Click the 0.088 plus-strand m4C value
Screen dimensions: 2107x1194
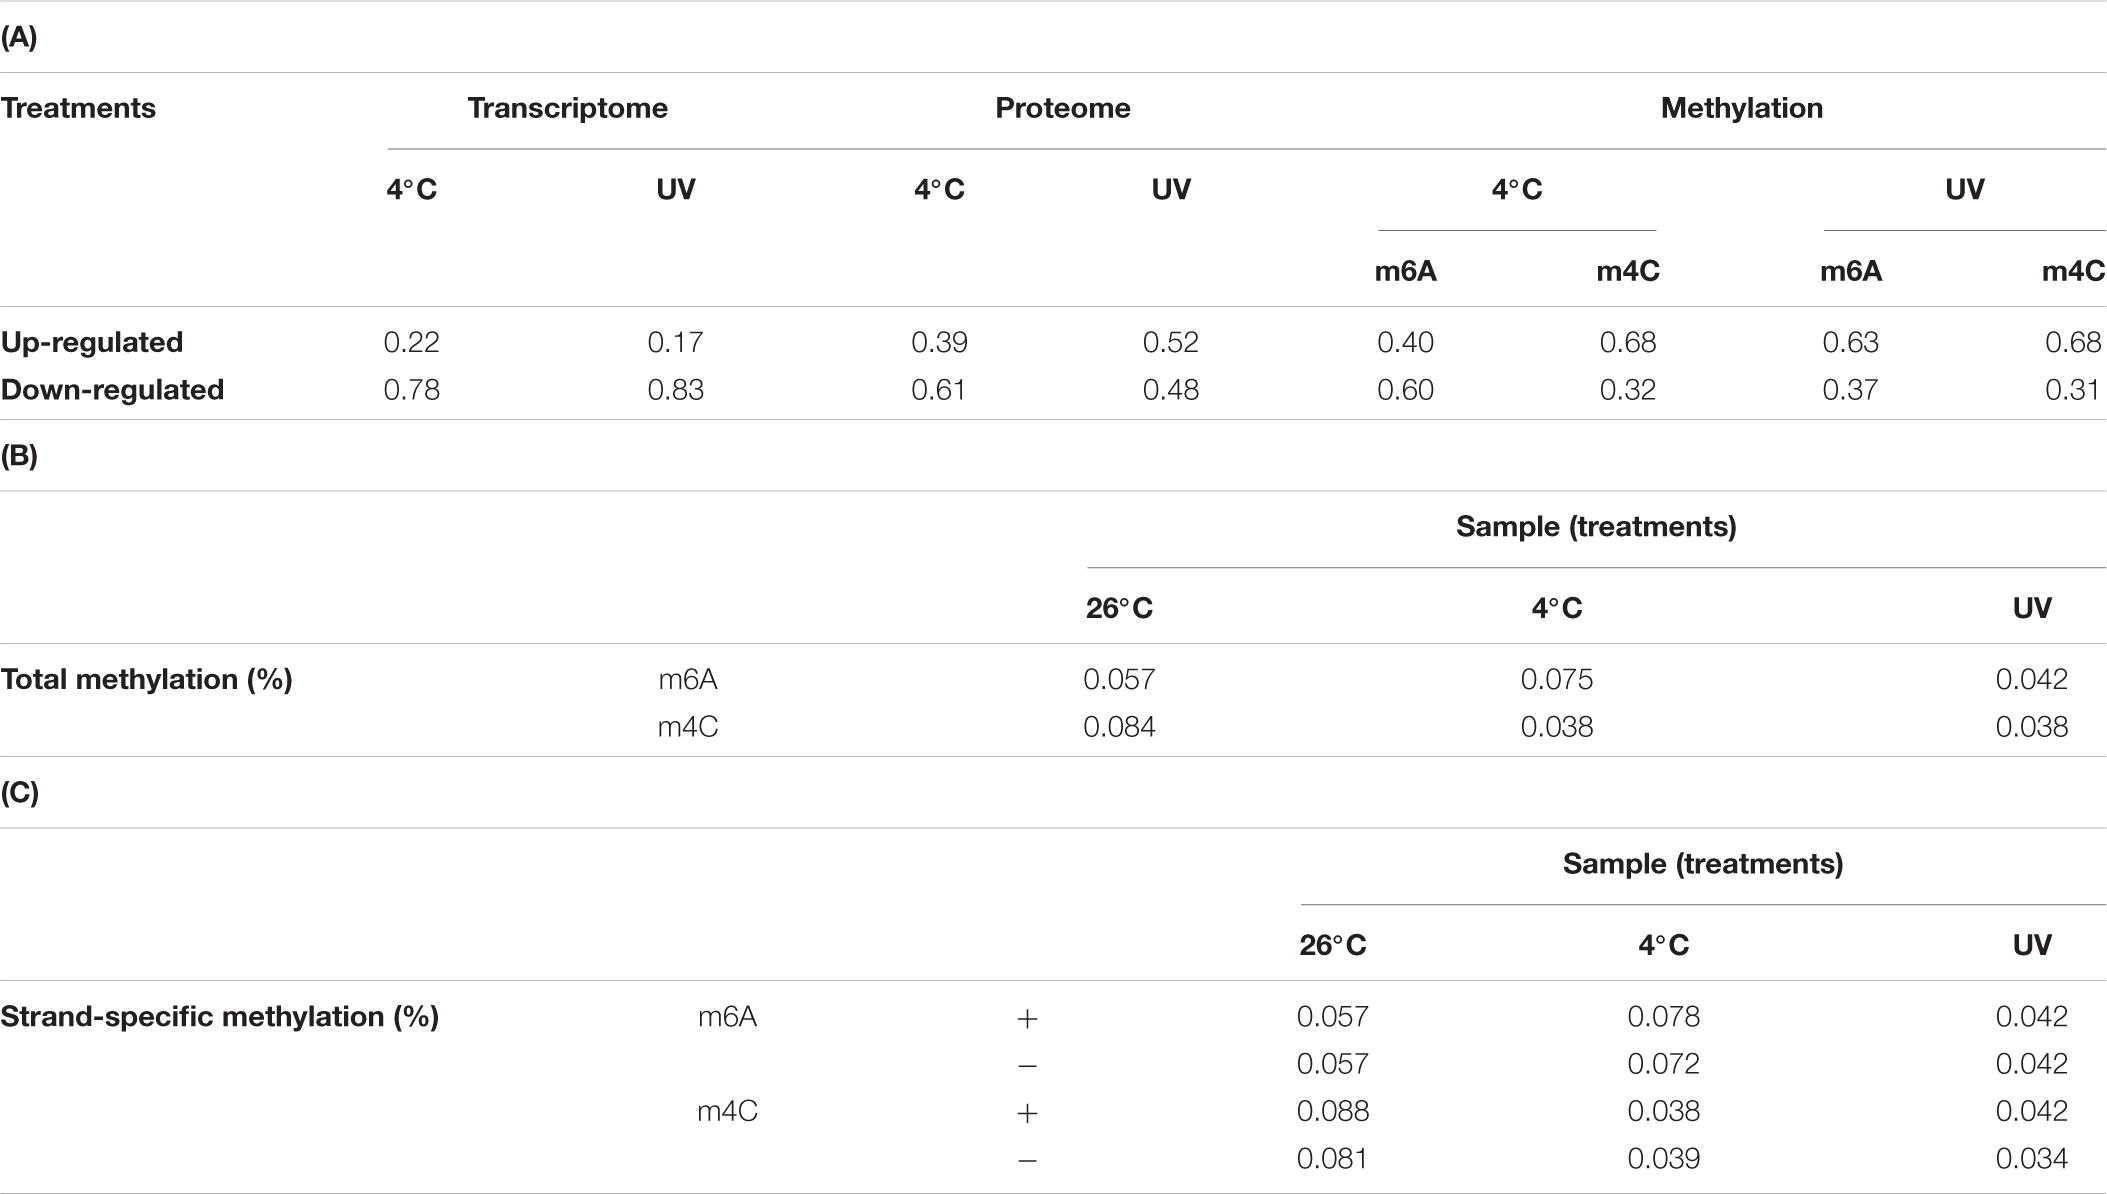point(1333,1111)
